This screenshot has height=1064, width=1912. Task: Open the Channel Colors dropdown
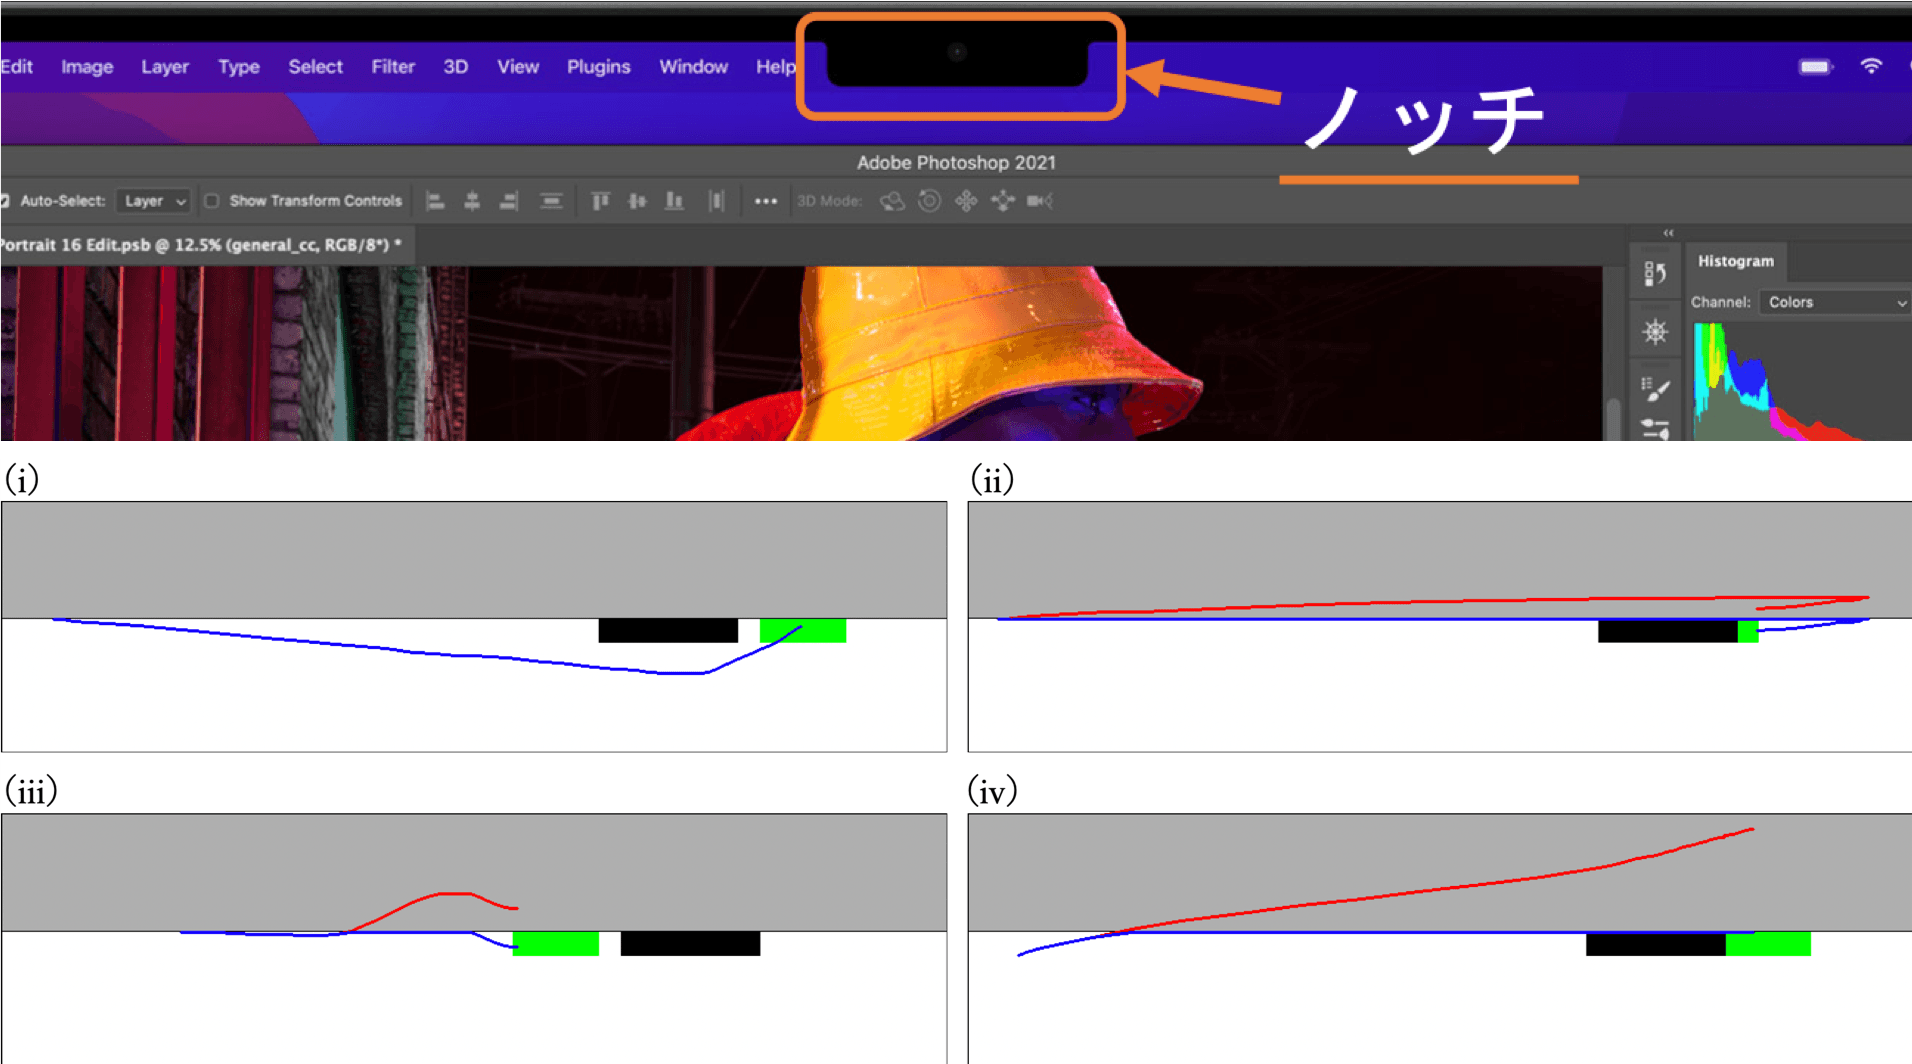click(1834, 302)
